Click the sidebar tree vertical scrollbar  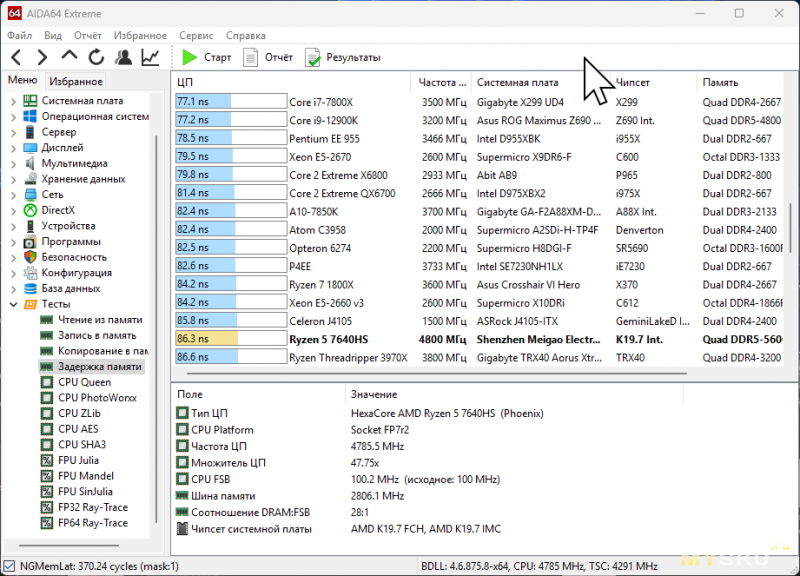[156, 329]
